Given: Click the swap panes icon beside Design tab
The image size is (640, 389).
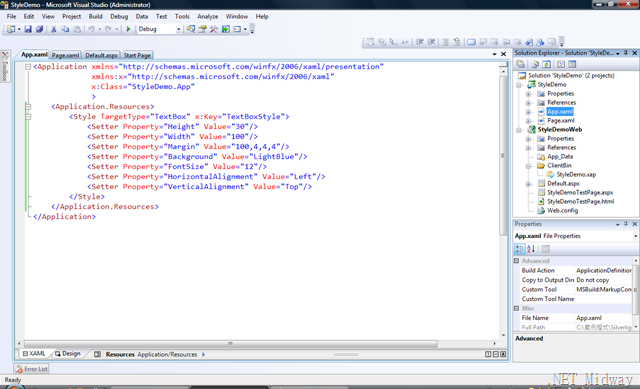Looking at the screenshot, I should 97,354.
